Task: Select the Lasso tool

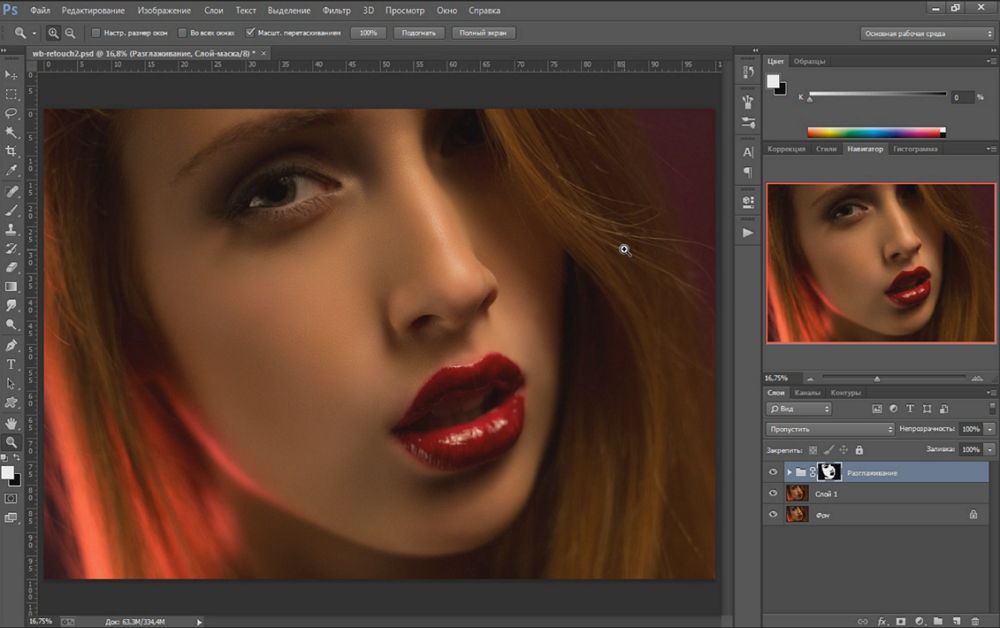Action: [12, 113]
